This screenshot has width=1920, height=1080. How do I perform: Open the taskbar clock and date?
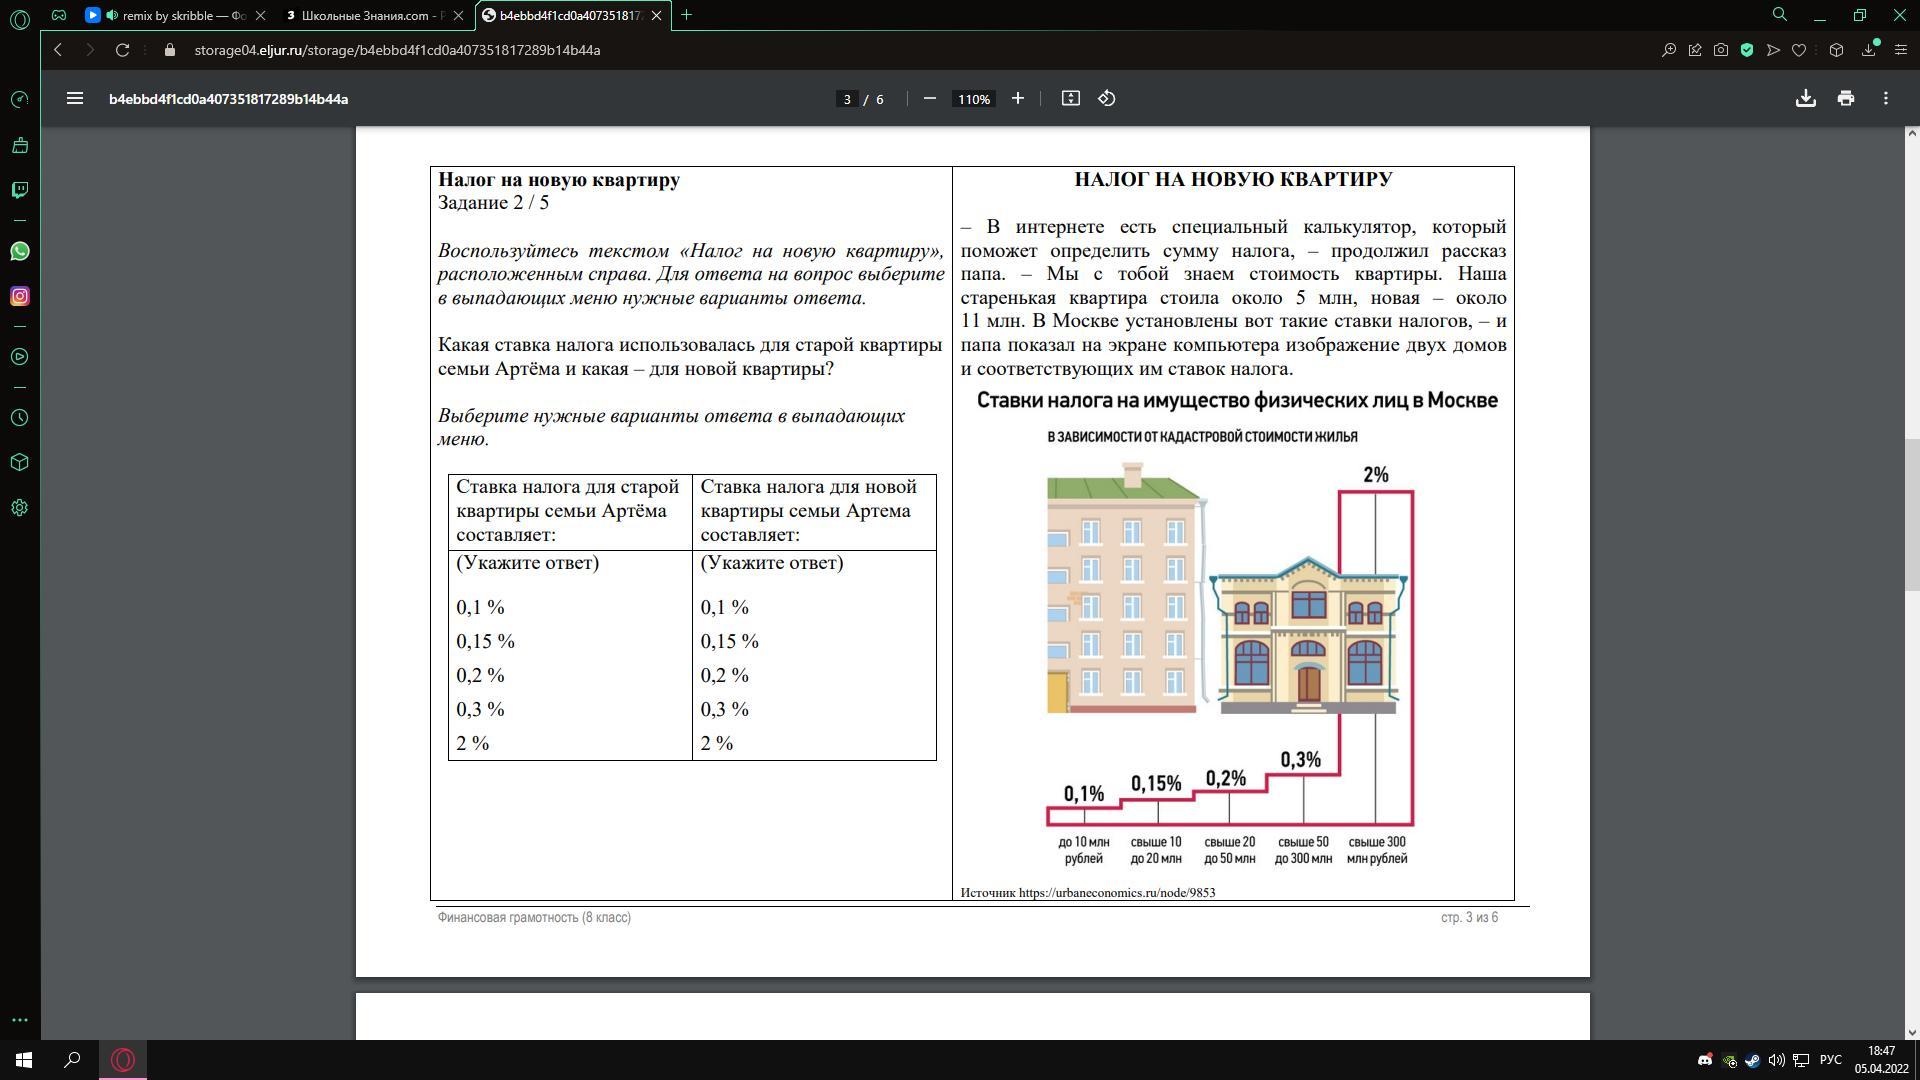pyautogui.click(x=1882, y=1060)
